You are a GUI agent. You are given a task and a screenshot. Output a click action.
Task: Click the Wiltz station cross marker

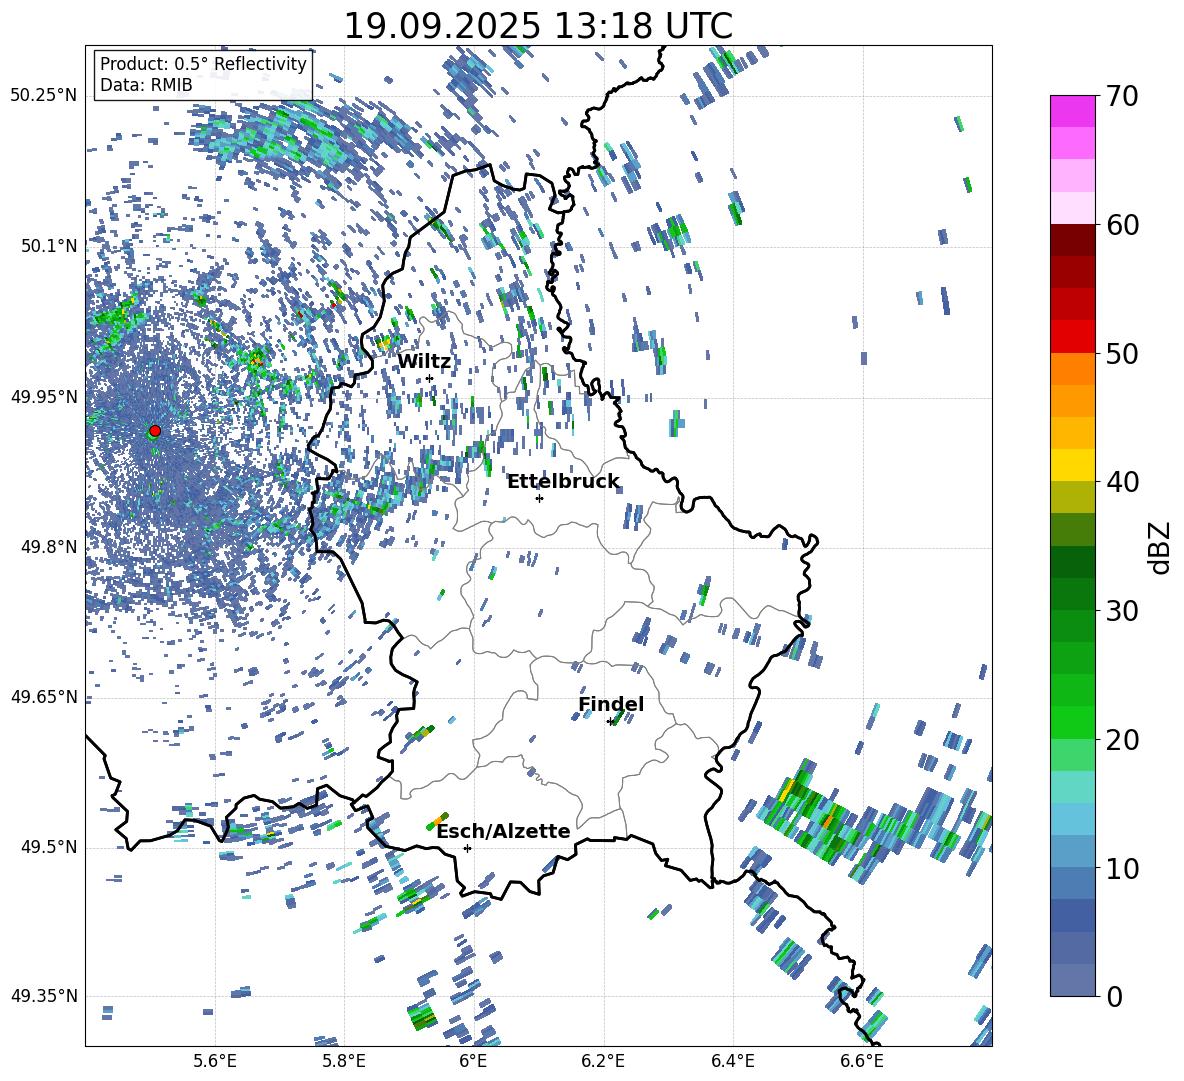430,379
